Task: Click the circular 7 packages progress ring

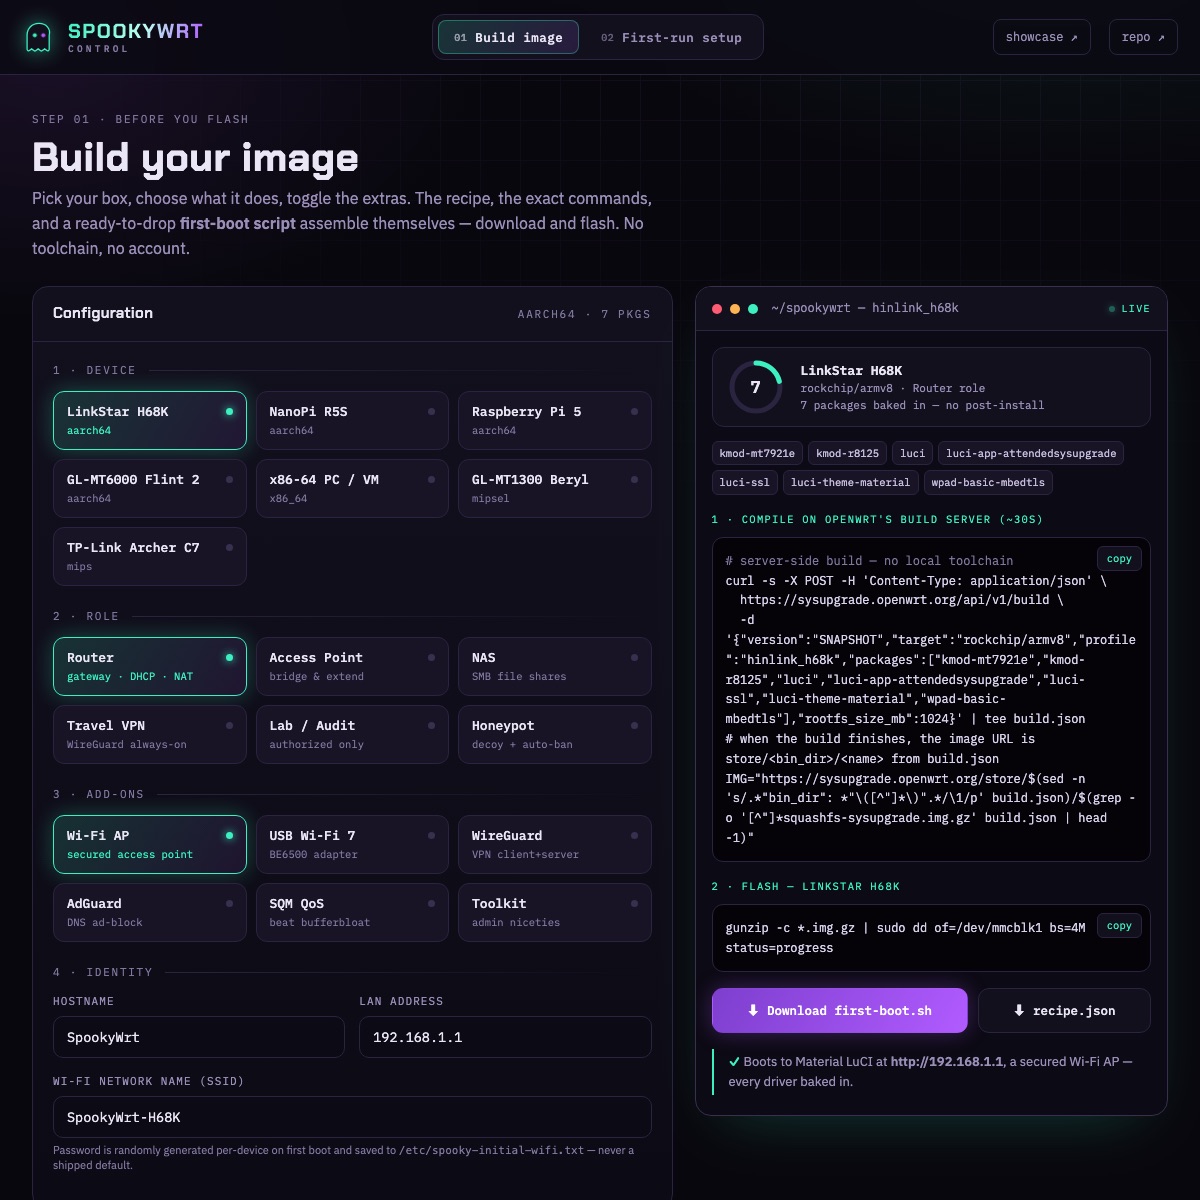Action: pos(755,387)
